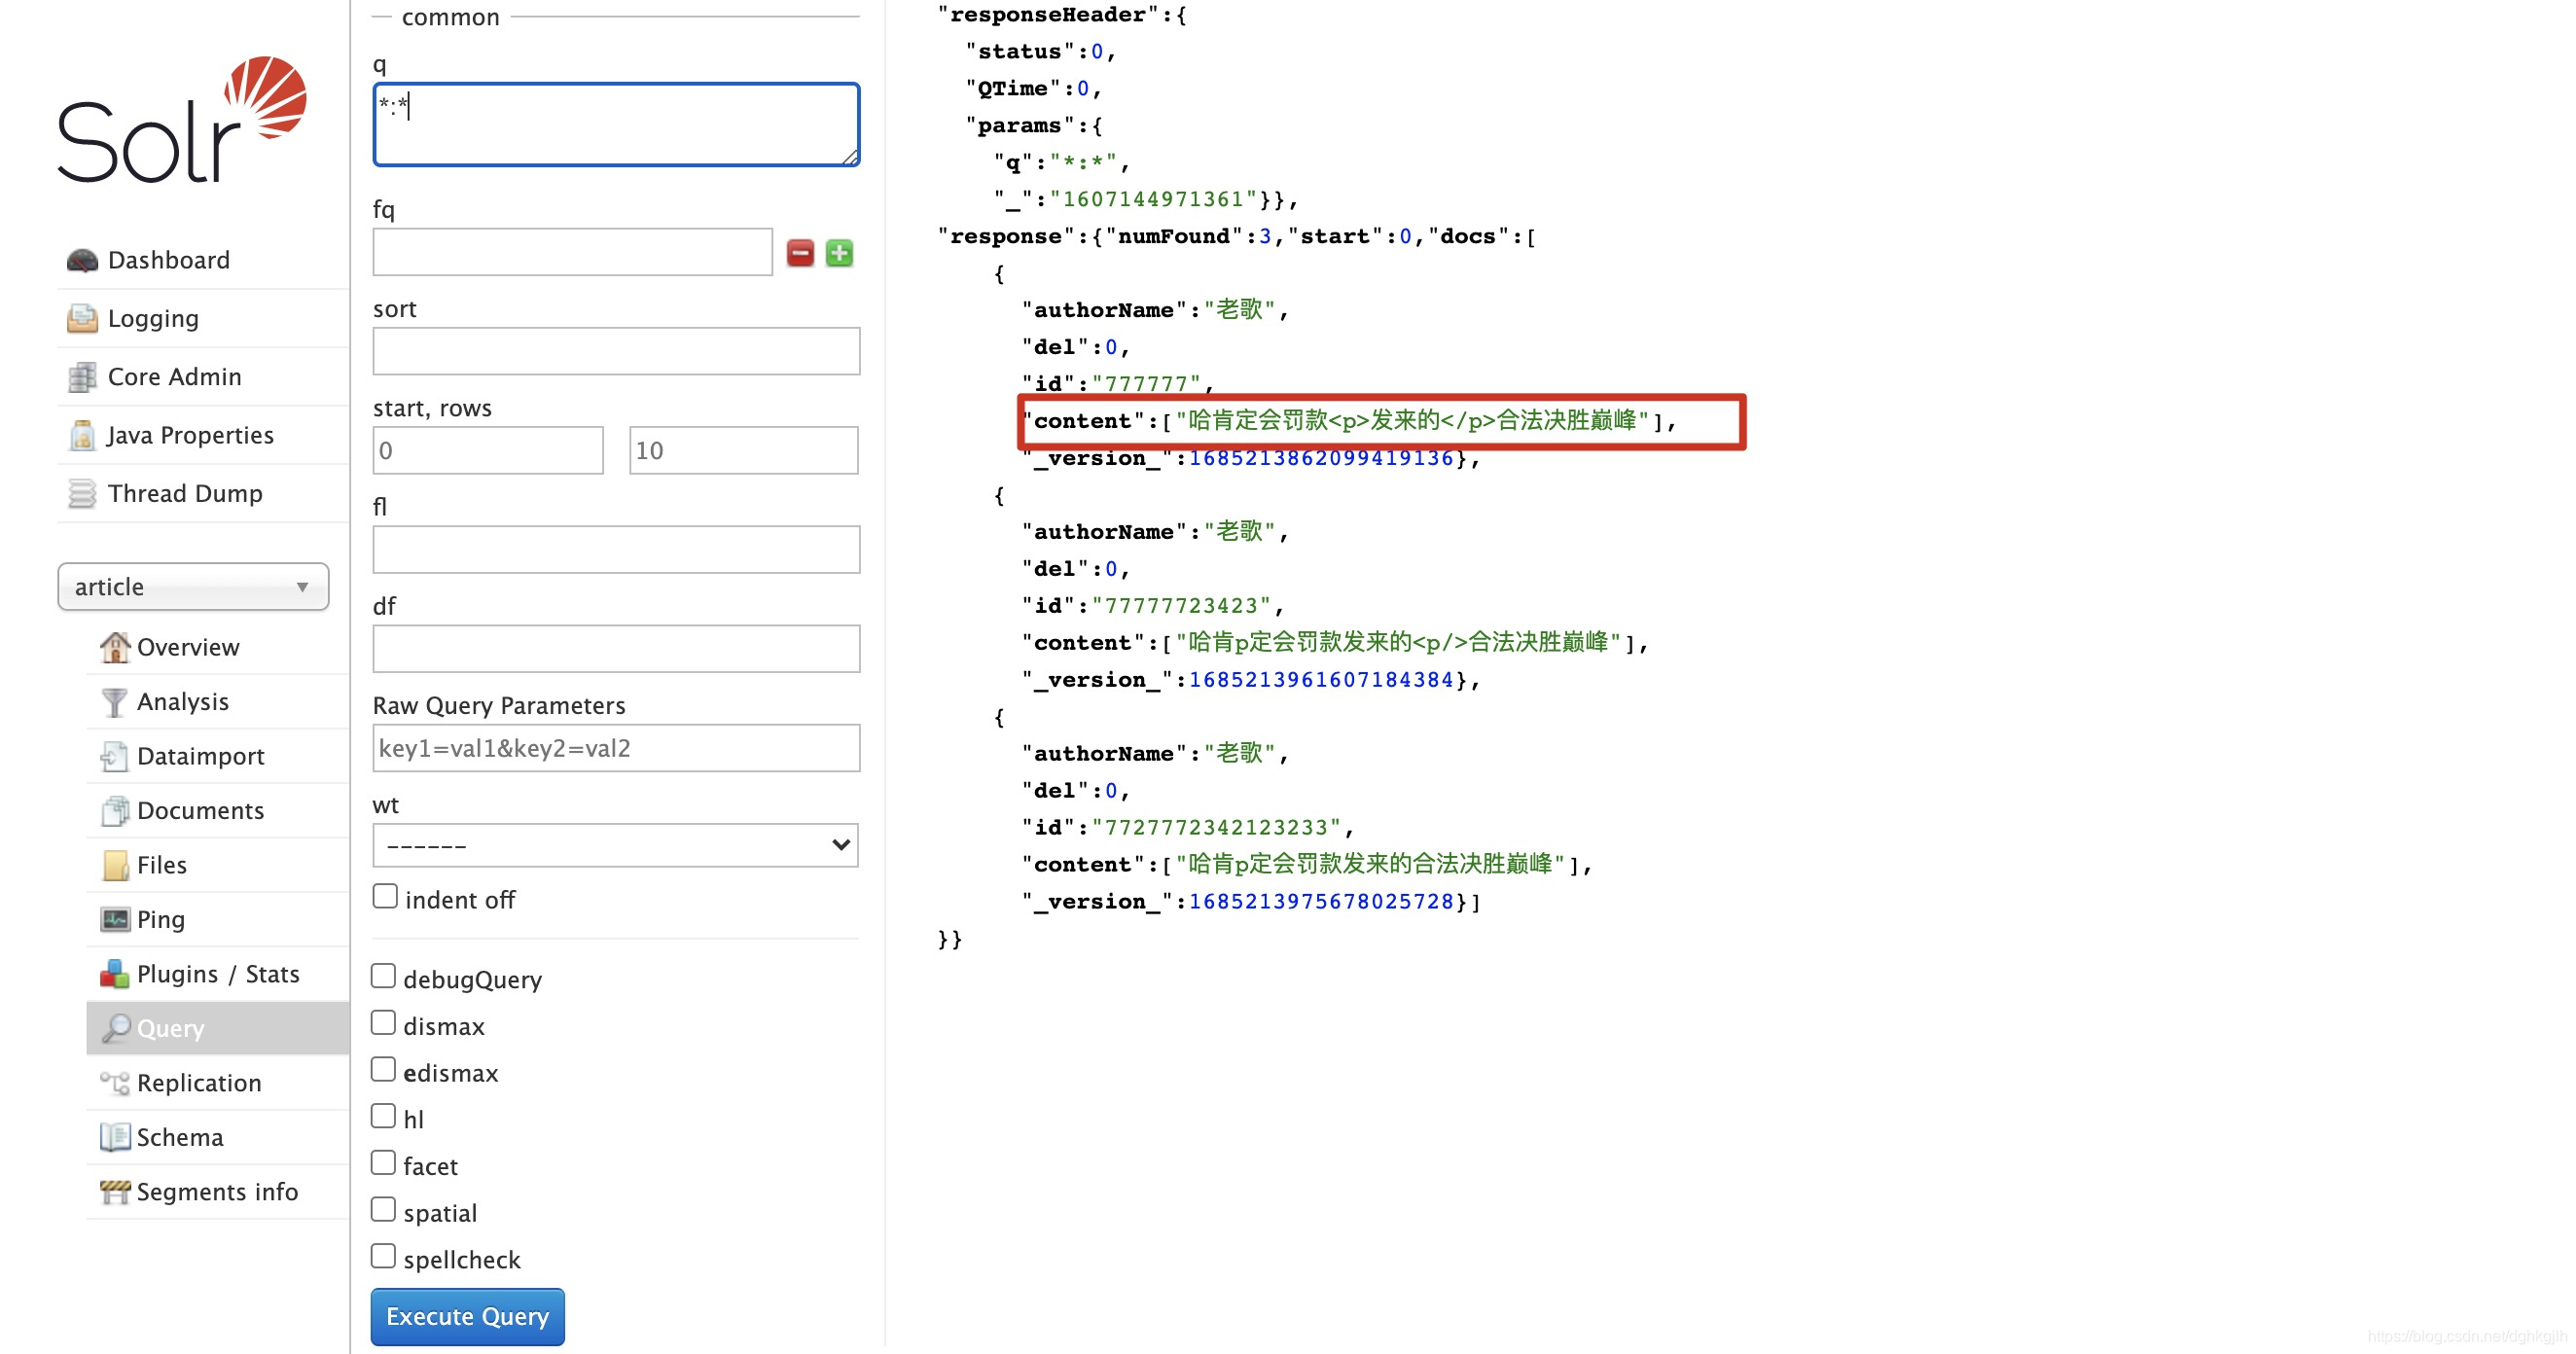Click the fq filter query field
The width and height of the screenshot is (2576, 1354).
(572, 252)
